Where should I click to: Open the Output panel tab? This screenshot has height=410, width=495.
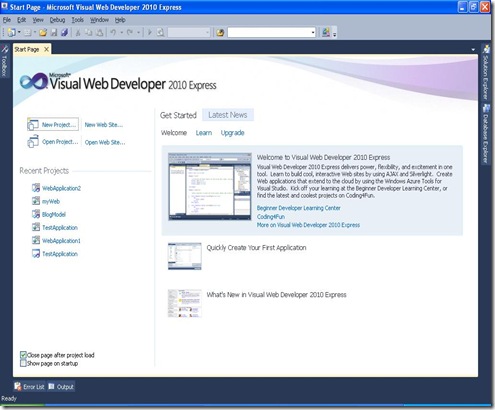click(61, 387)
